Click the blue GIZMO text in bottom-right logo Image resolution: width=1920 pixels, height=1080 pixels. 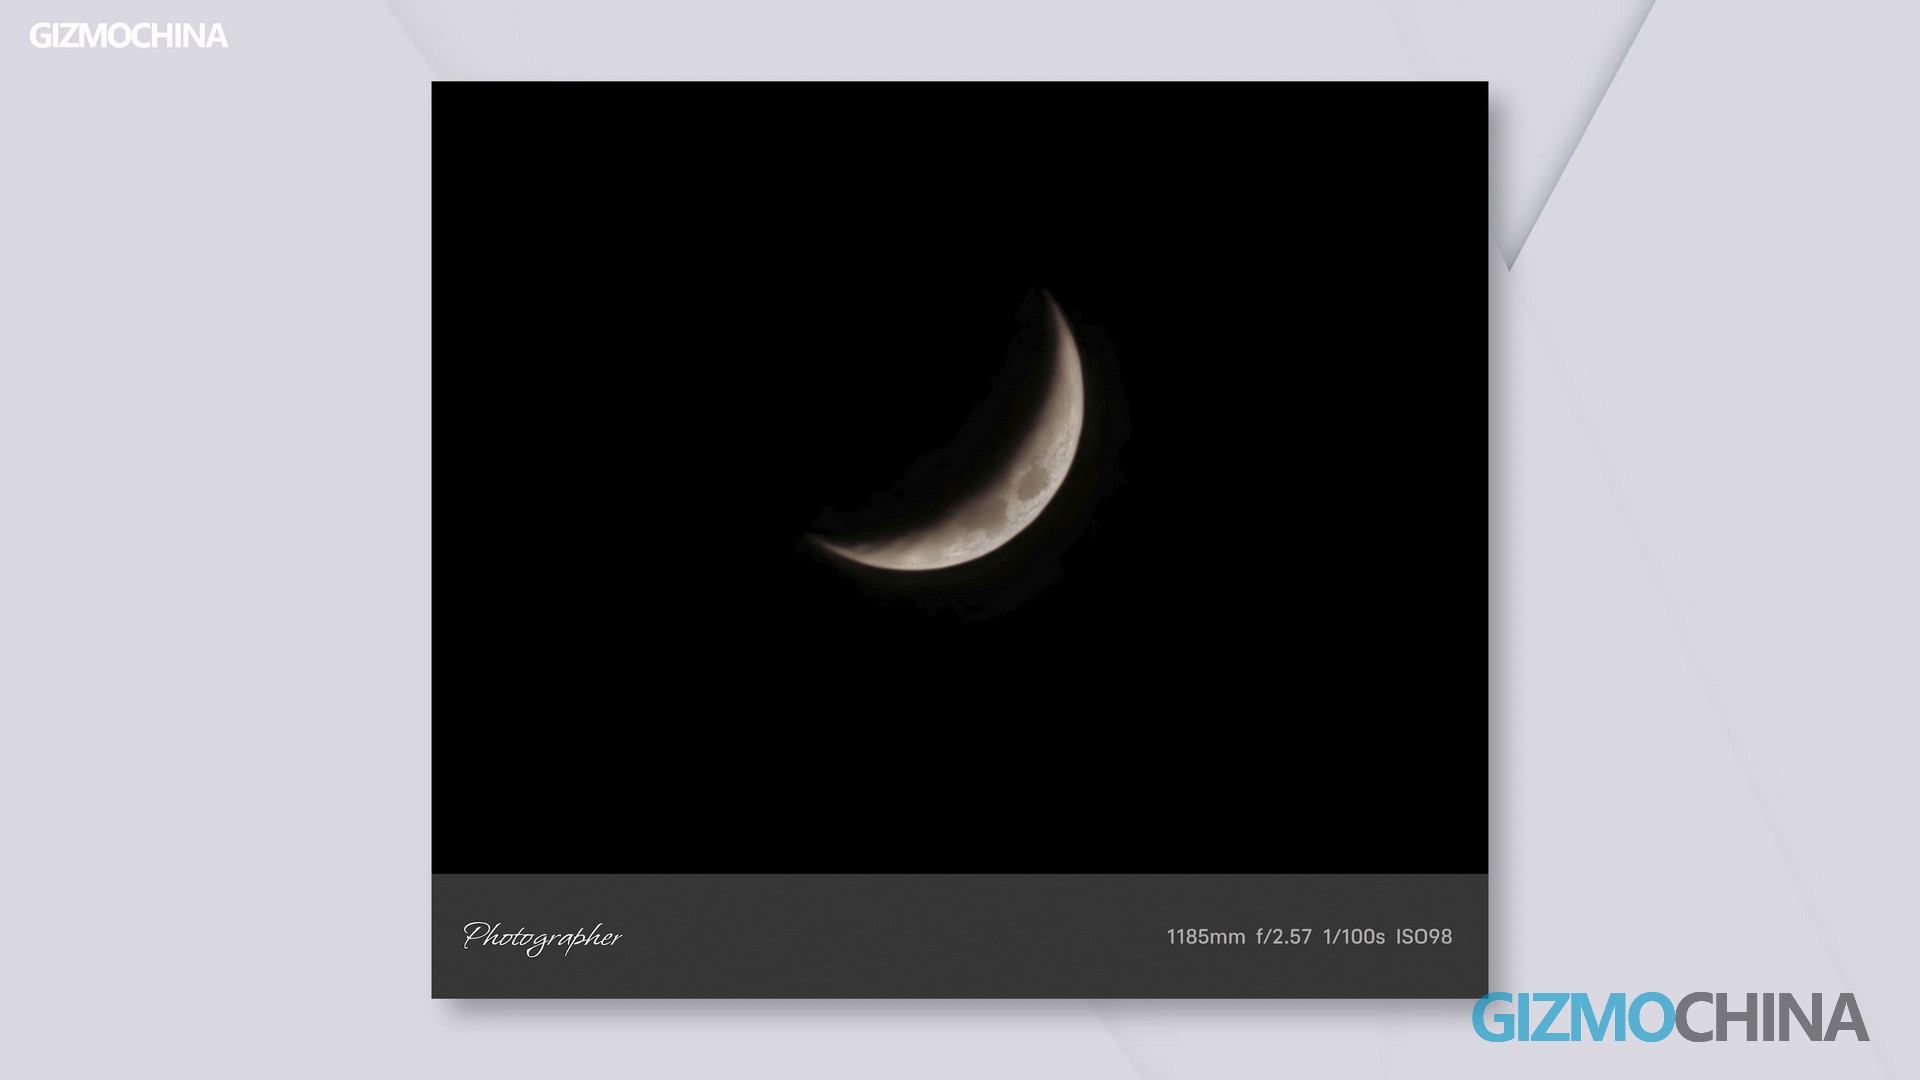coord(1572,1018)
